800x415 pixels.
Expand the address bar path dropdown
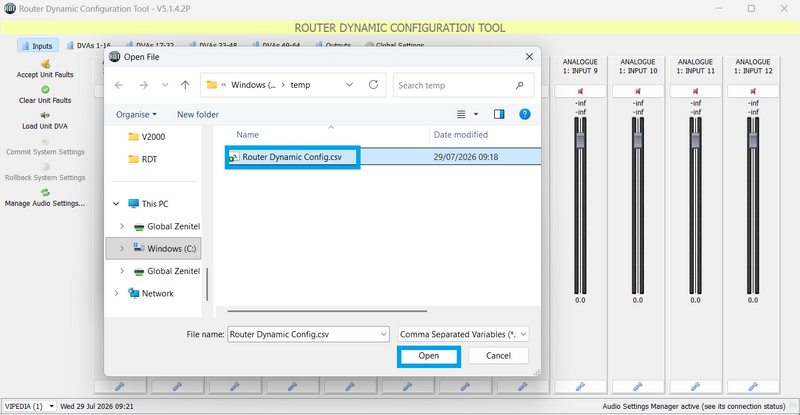click(349, 85)
